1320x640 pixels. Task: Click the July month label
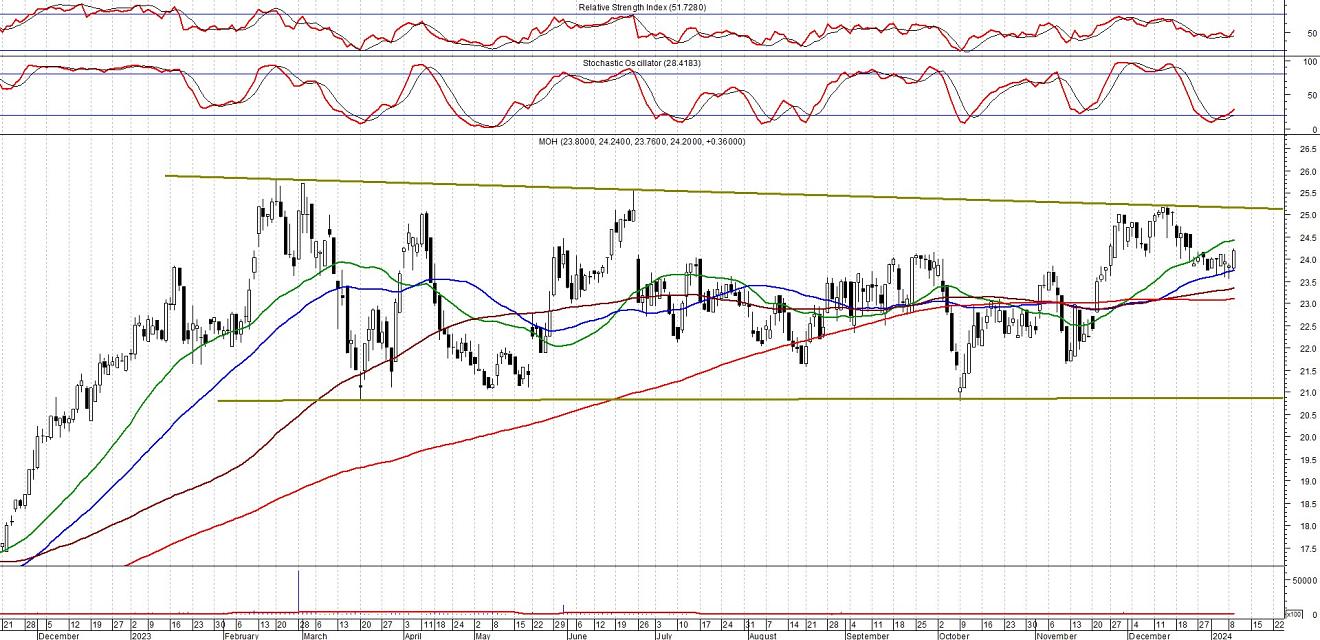point(664,635)
